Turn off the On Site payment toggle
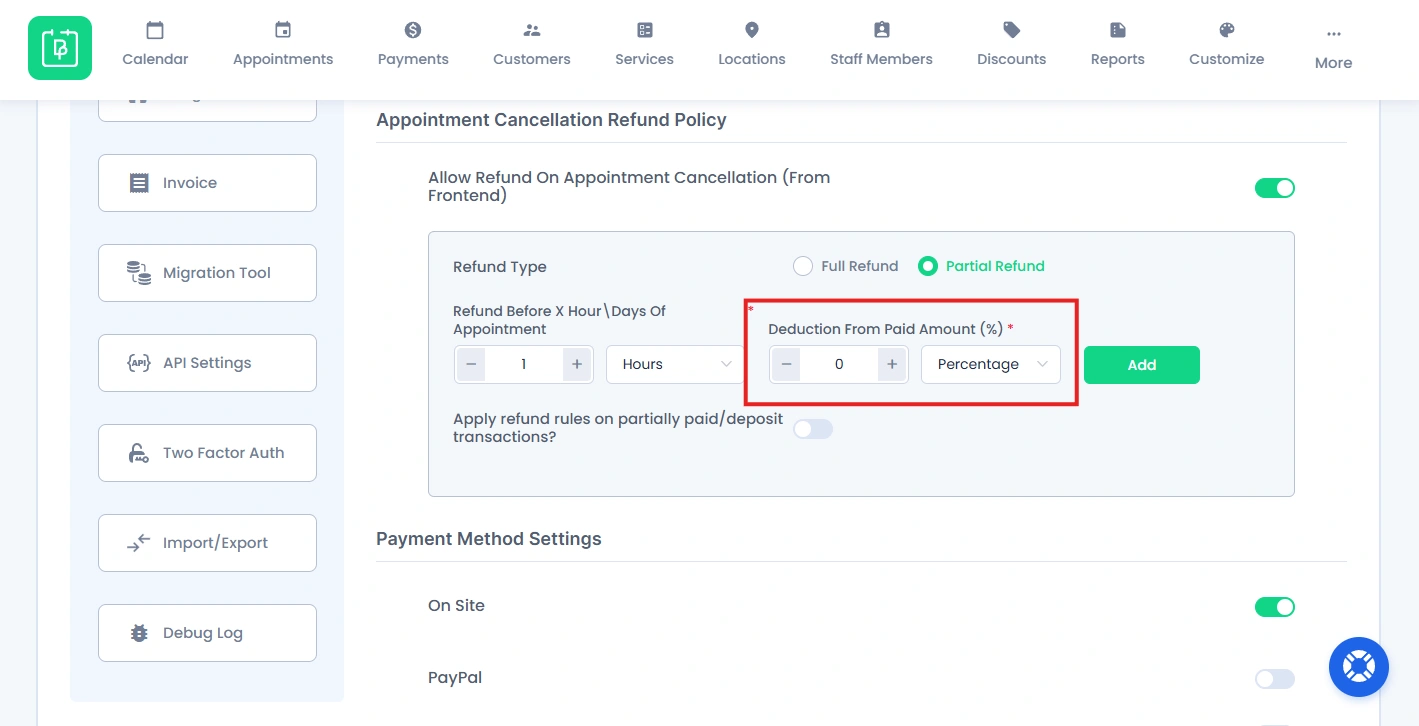Image resolution: width=1419 pixels, height=726 pixels. click(x=1275, y=607)
